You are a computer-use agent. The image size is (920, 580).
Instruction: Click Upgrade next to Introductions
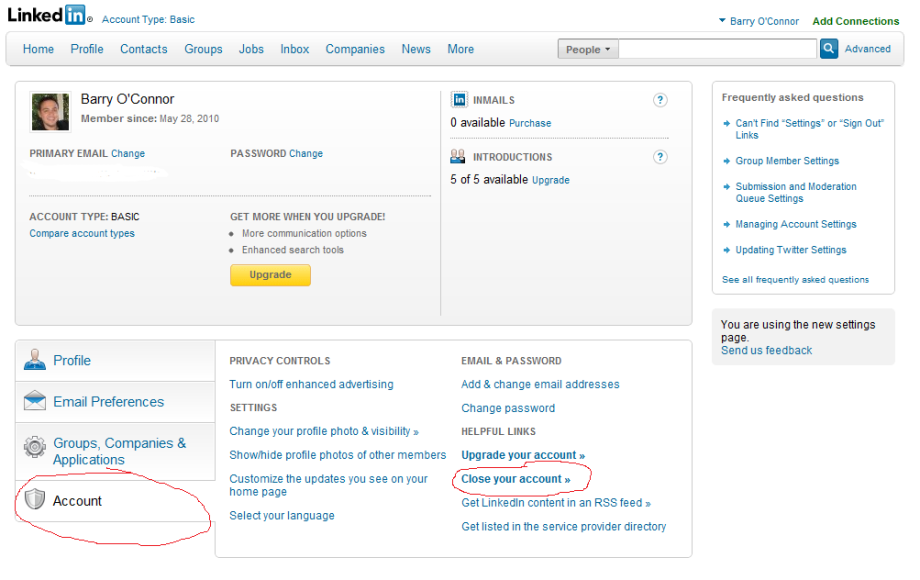pyautogui.click(x=550, y=180)
